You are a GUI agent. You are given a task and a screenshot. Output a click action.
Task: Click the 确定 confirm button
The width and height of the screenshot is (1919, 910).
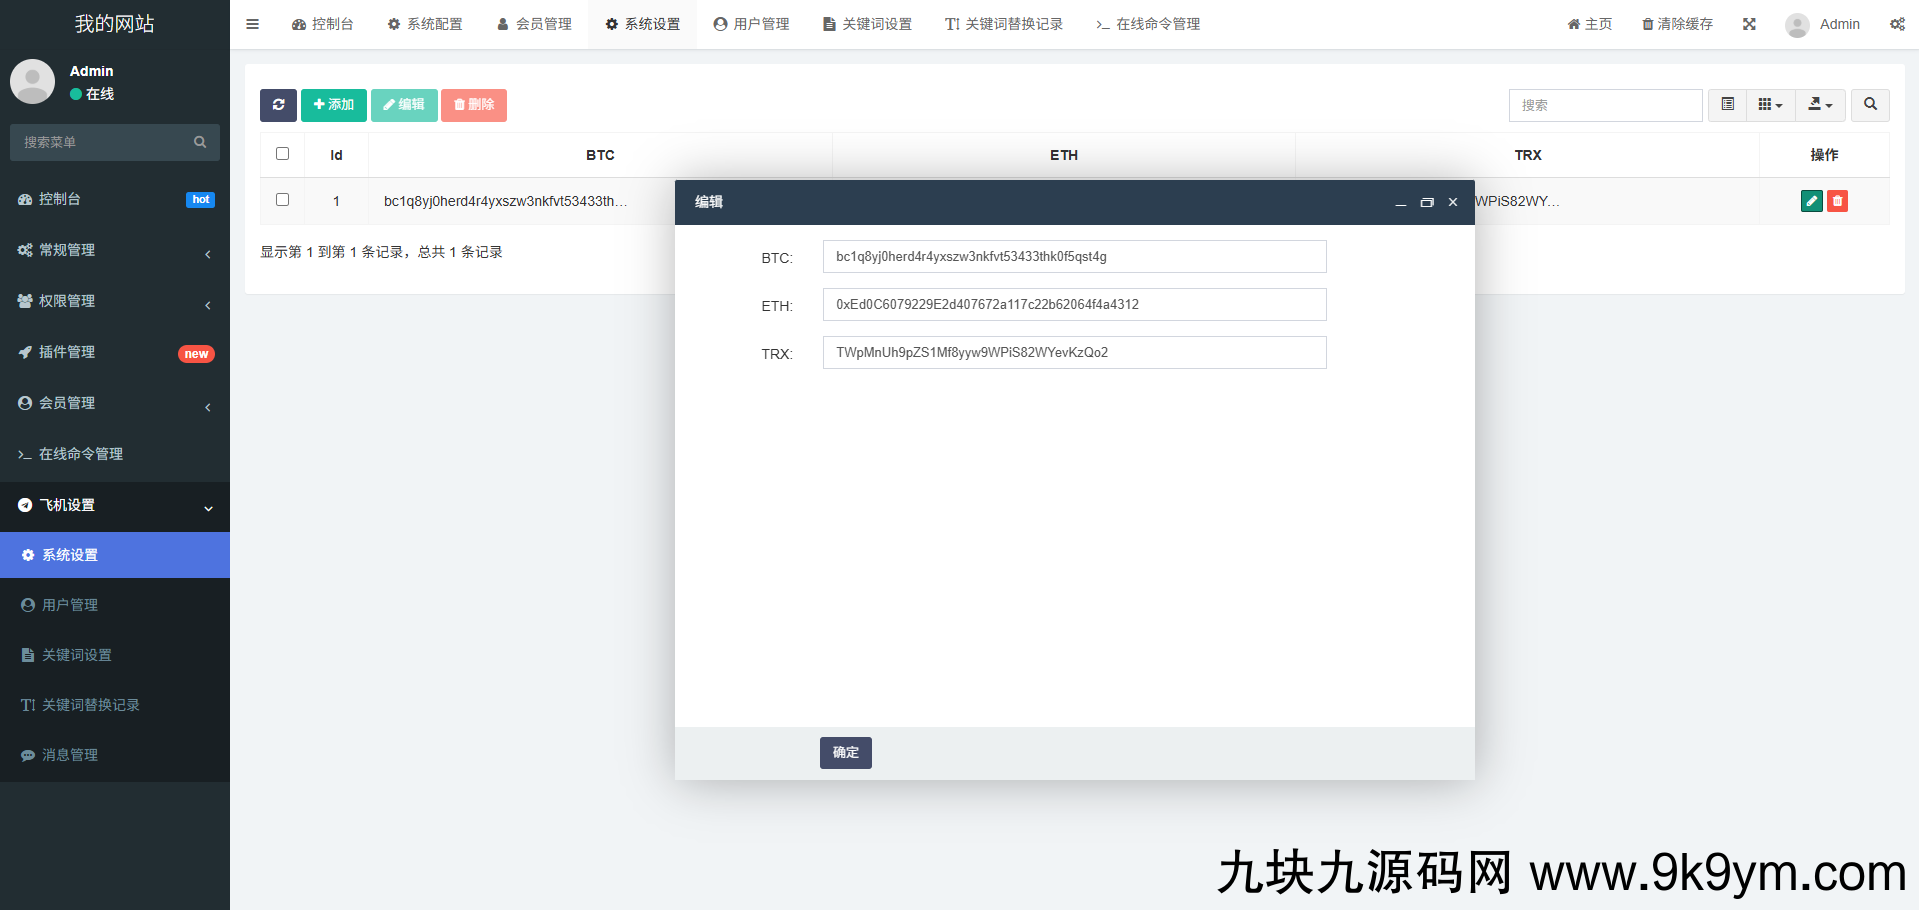tap(846, 753)
